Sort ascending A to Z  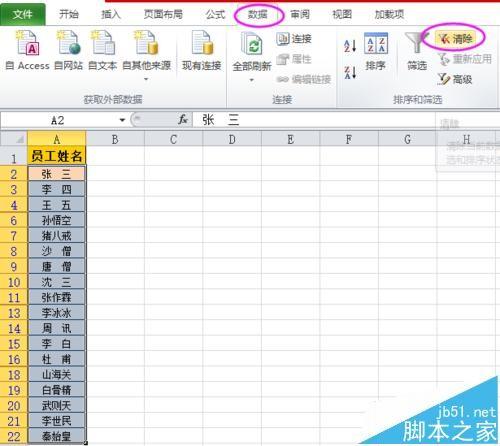pos(350,46)
